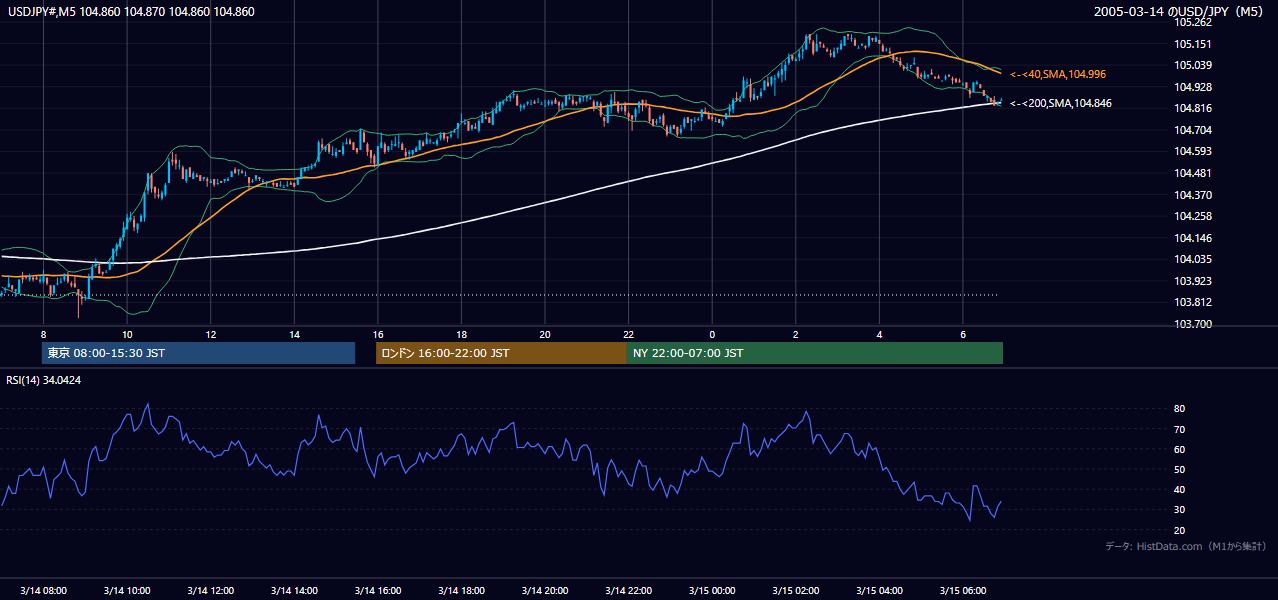Click price axis value 104.370

1193,195
